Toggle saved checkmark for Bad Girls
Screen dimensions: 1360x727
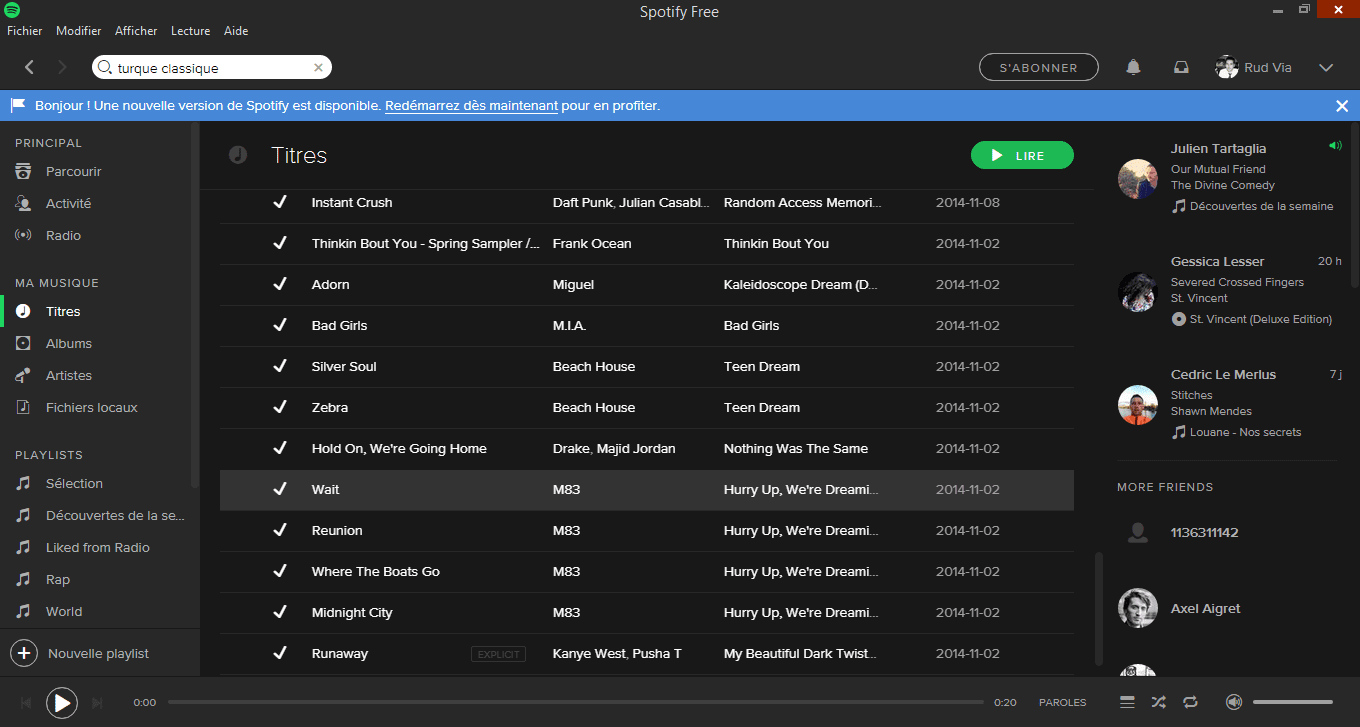click(280, 325)
